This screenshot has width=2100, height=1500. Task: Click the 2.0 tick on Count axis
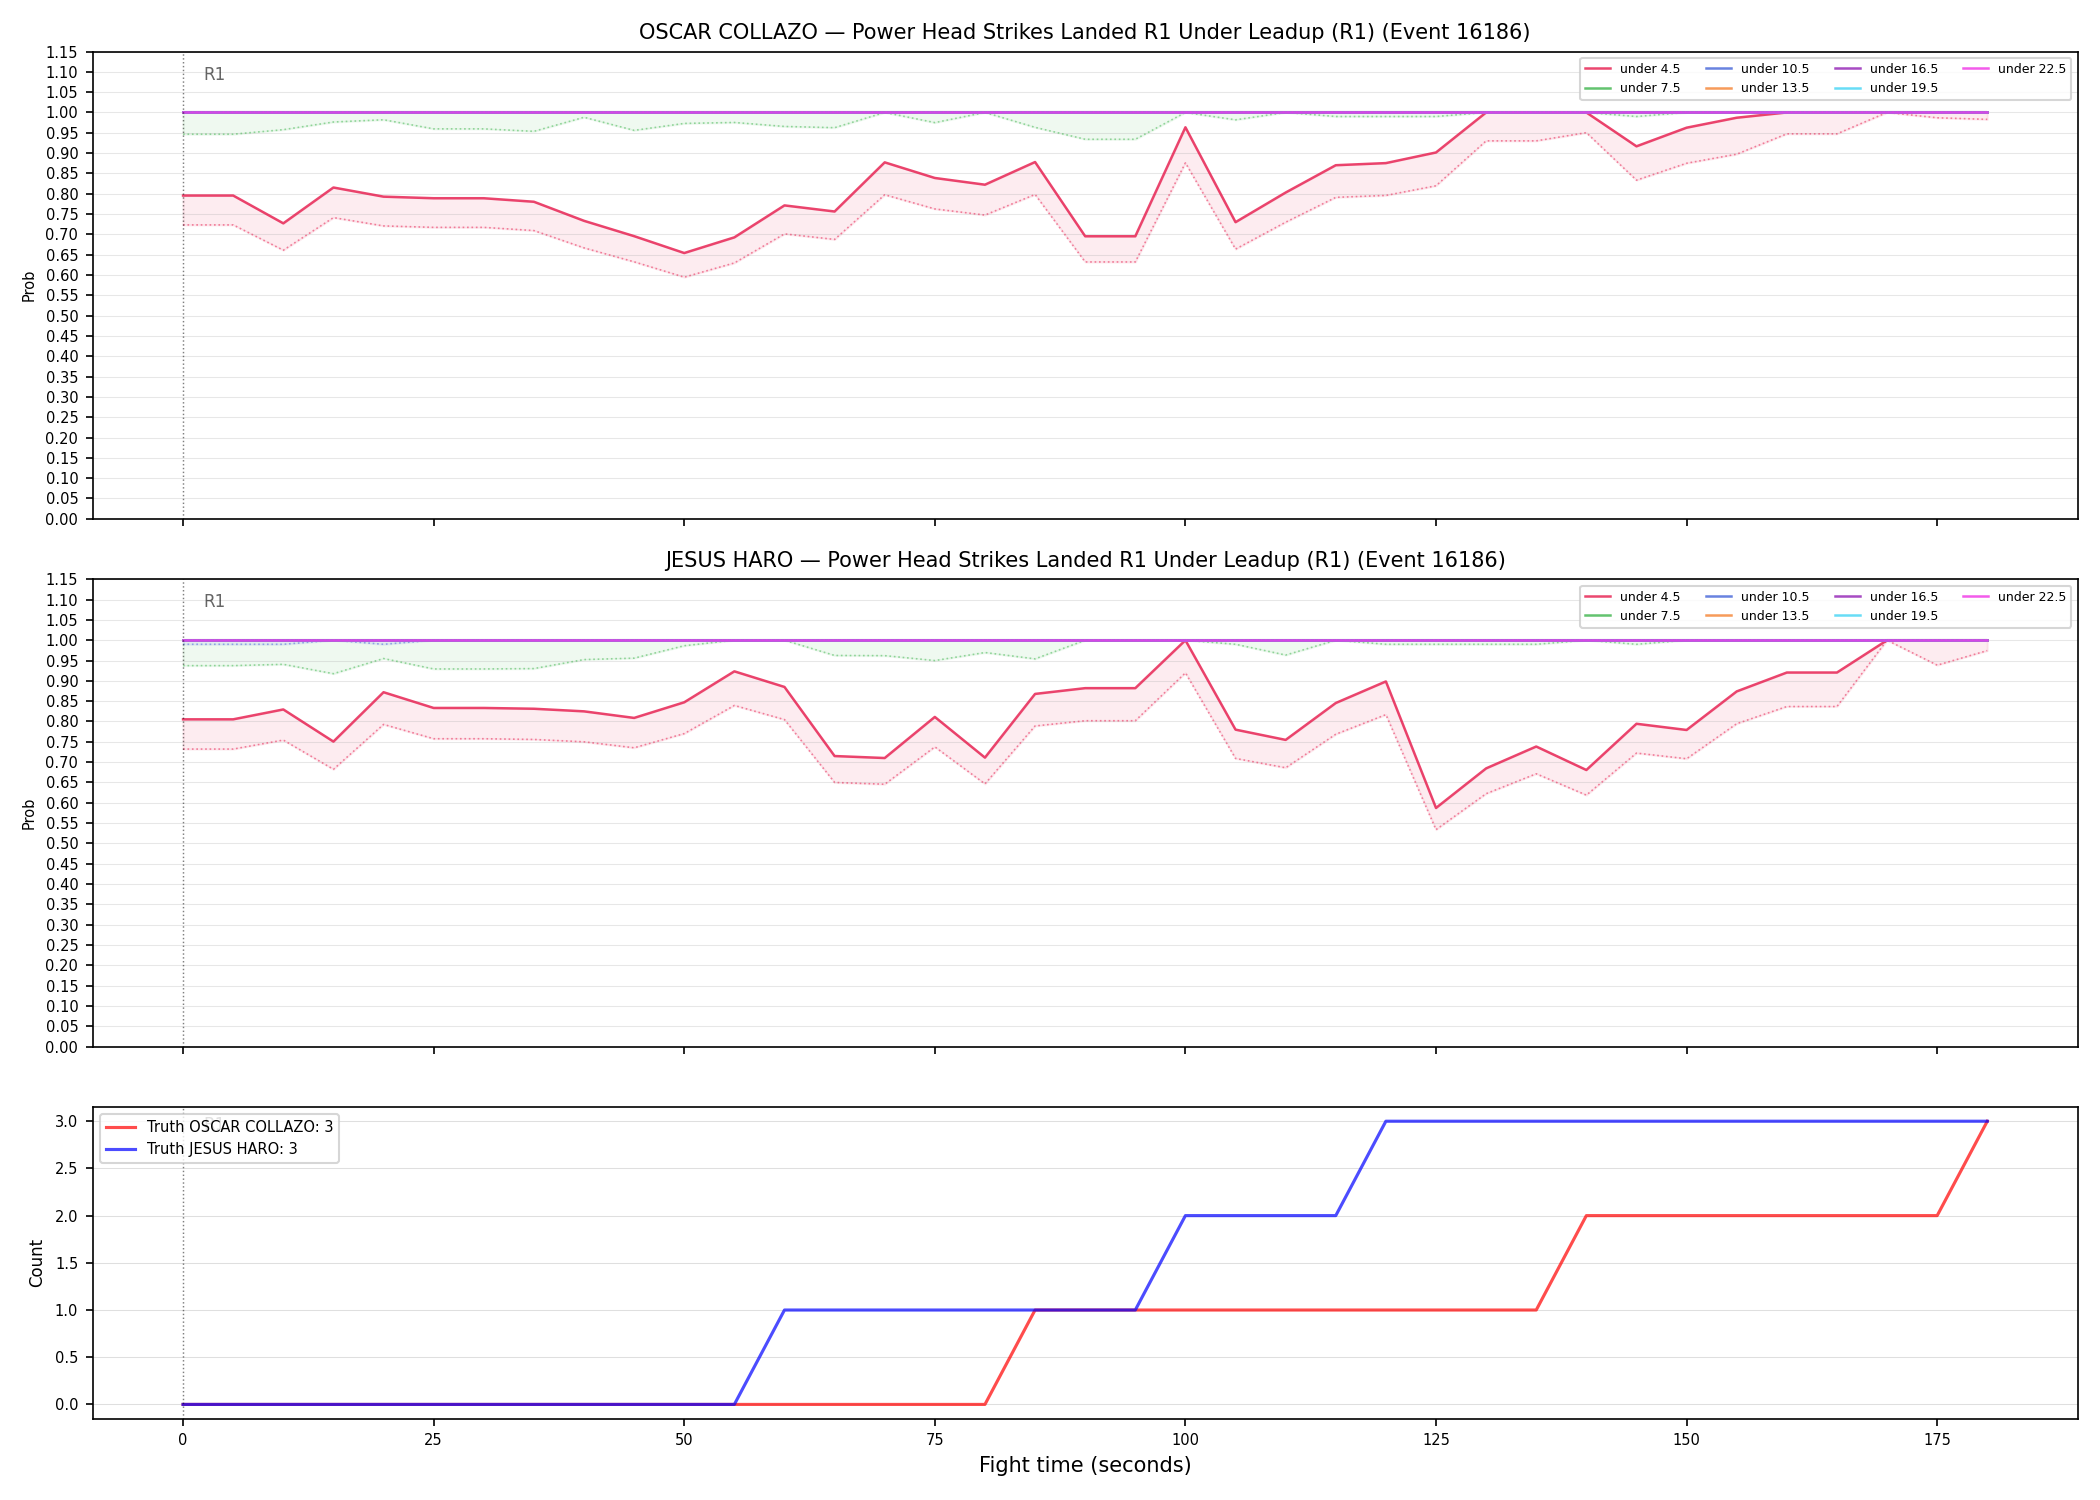point(68,1216)
